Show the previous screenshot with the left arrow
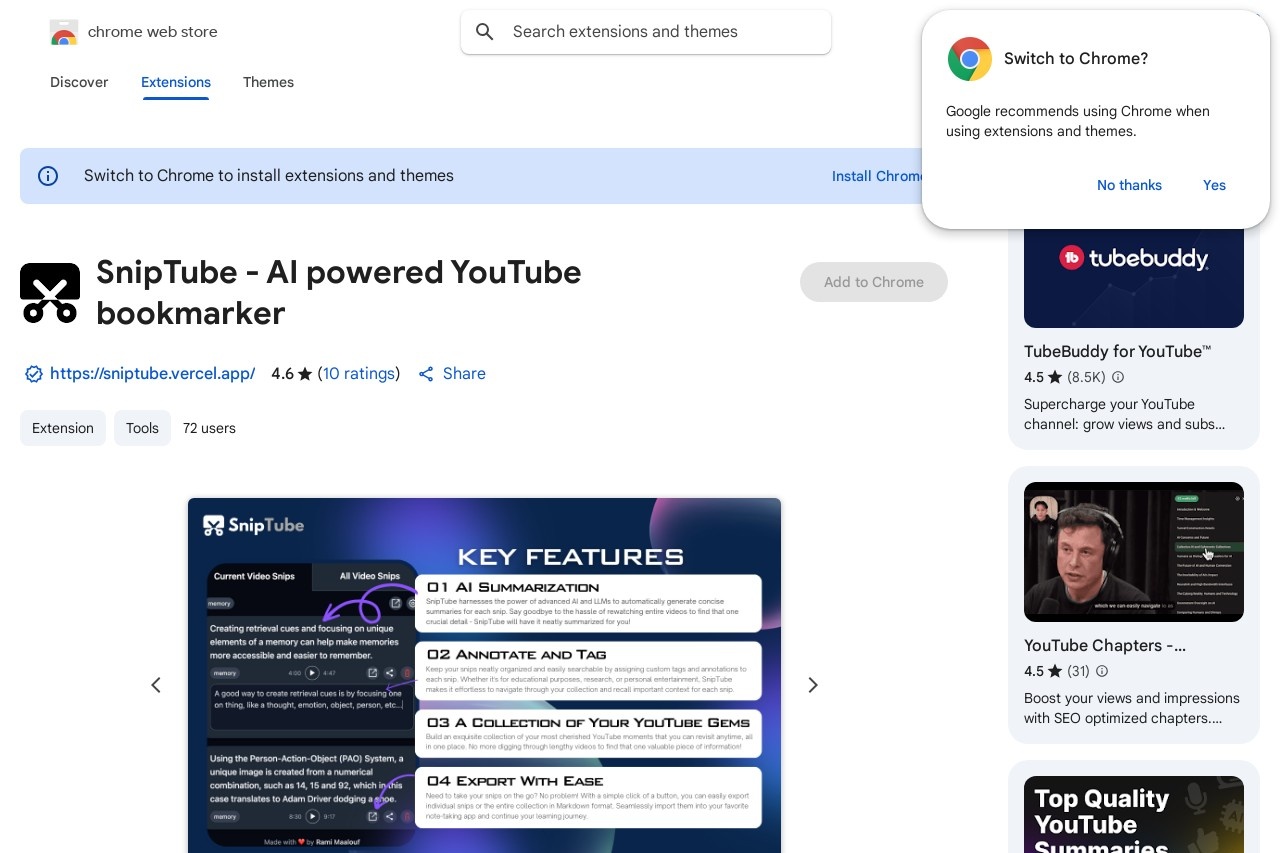 (156, 685)
